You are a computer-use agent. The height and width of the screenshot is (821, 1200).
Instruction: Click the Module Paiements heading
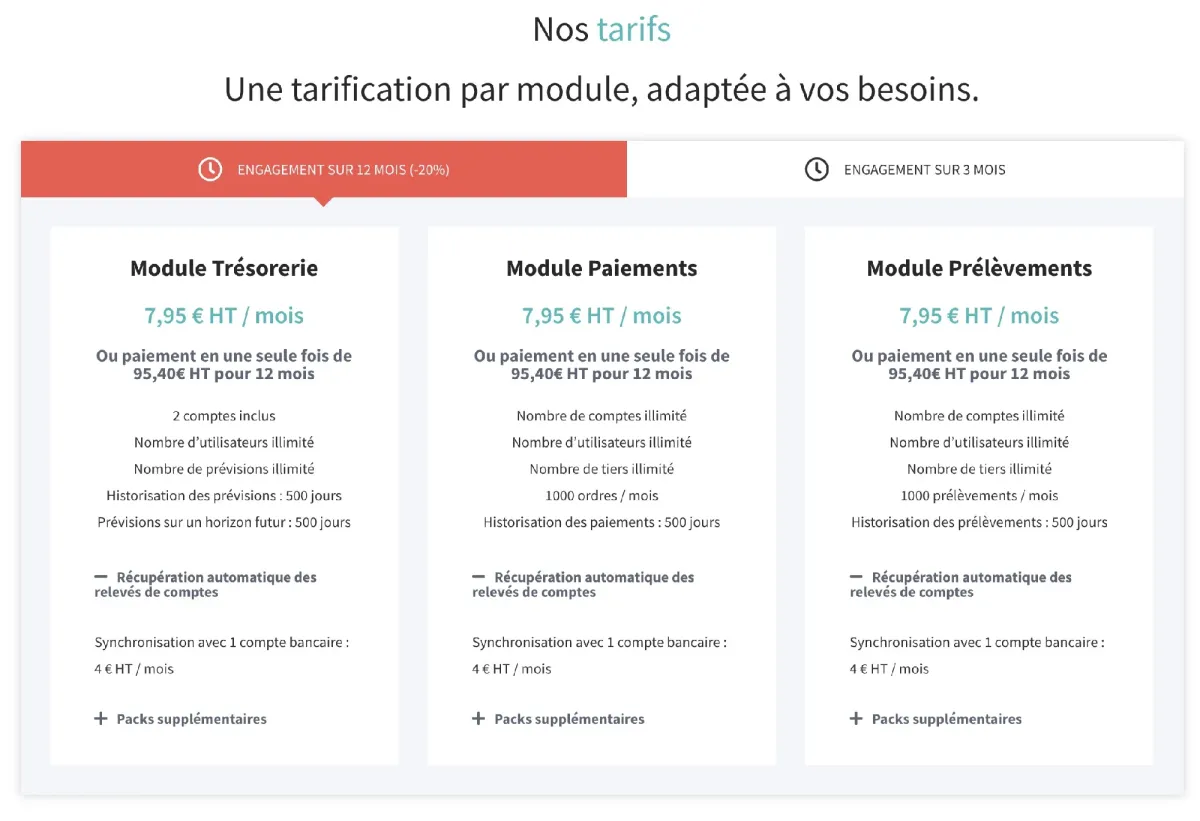[x=602, y=268]
